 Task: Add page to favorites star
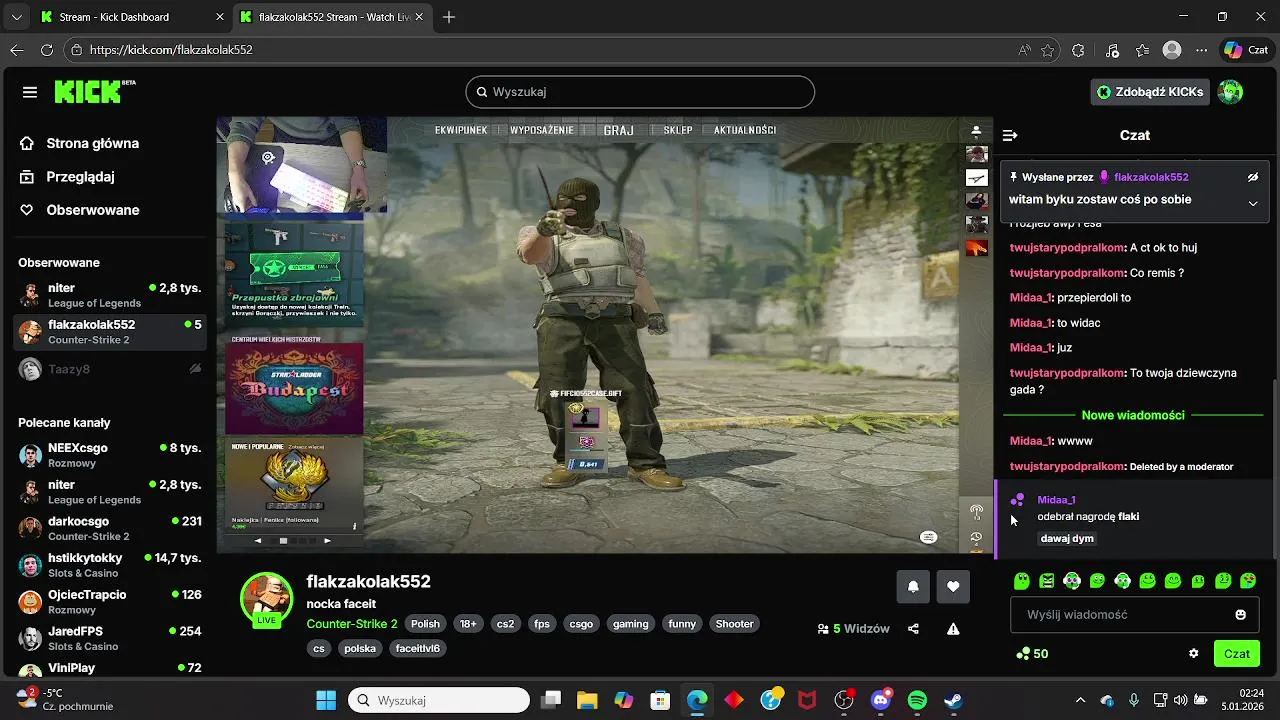[1047, 50]
